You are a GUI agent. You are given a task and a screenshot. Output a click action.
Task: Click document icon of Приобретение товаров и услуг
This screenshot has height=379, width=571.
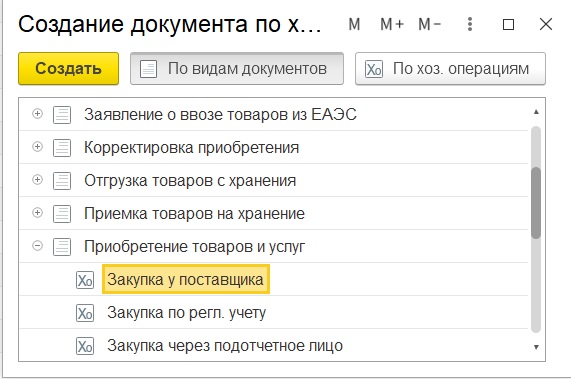(x=62, y=247)
